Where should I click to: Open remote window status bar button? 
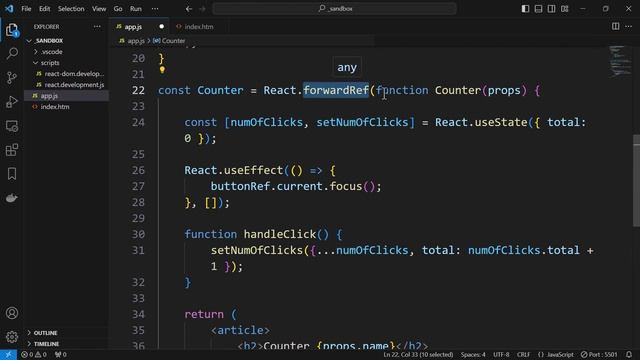8,355
